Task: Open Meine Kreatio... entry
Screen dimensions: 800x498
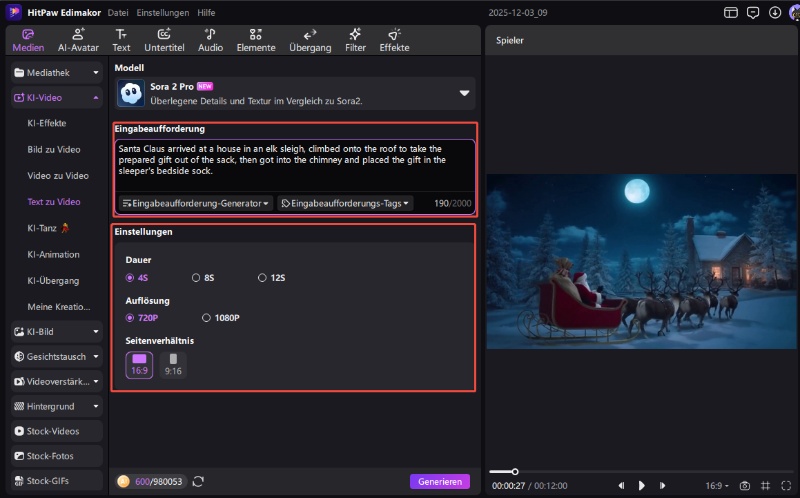Action: 59,307
